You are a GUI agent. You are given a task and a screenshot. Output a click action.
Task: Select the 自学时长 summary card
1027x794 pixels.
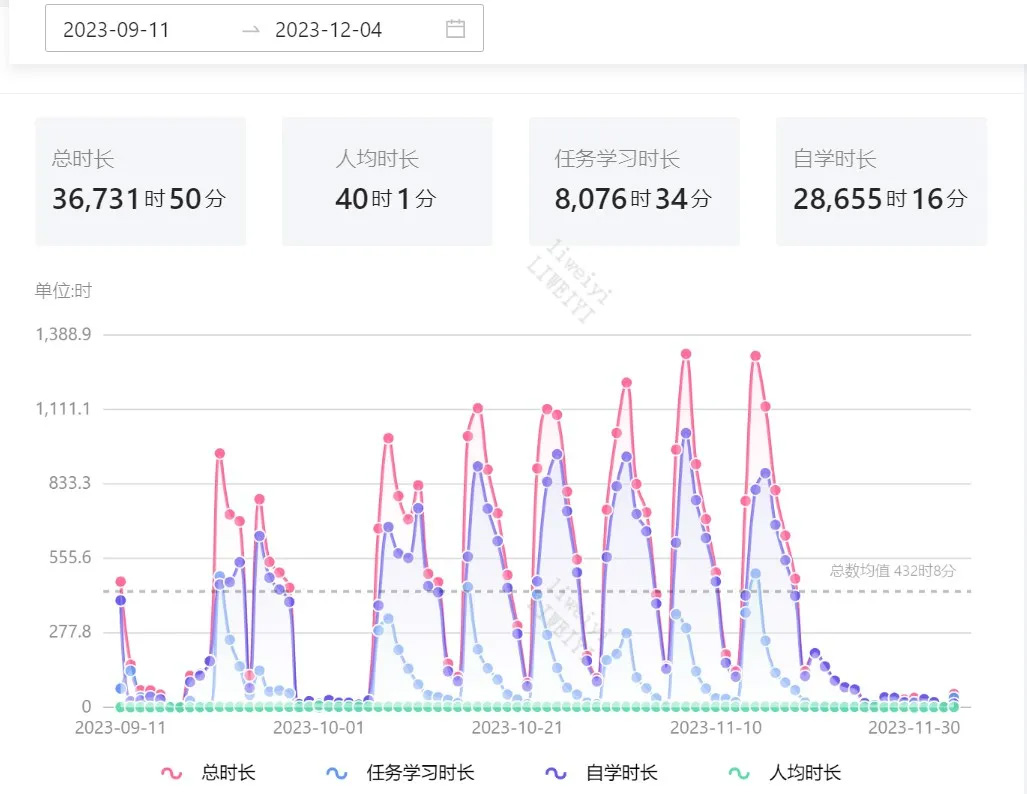[x=881, y=181]
